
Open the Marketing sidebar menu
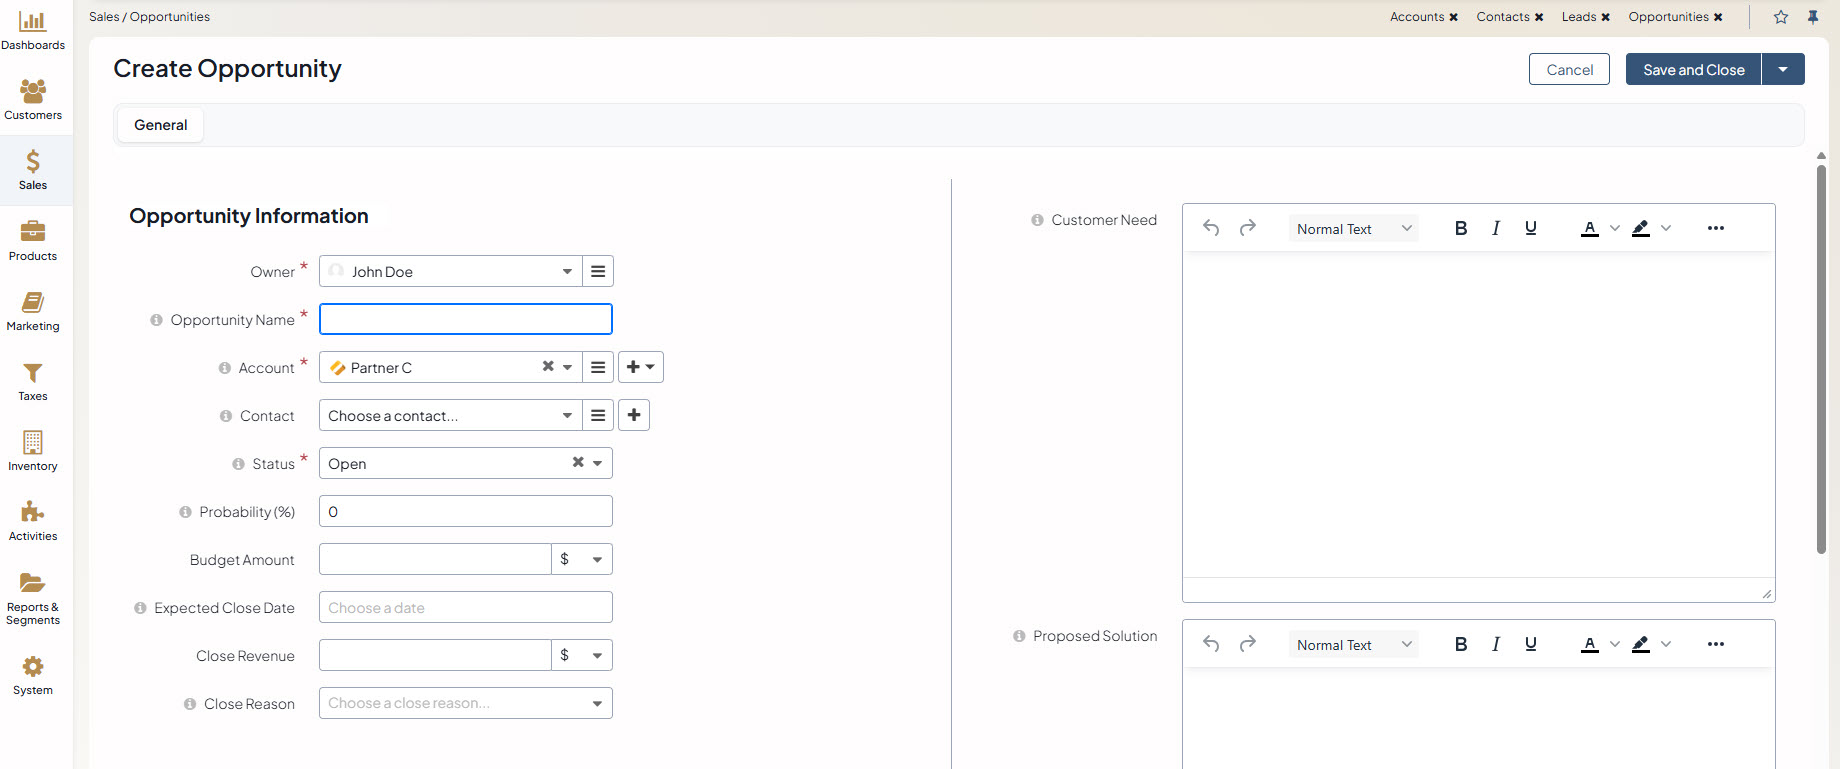pyautogui.click(x=33, y=311)
